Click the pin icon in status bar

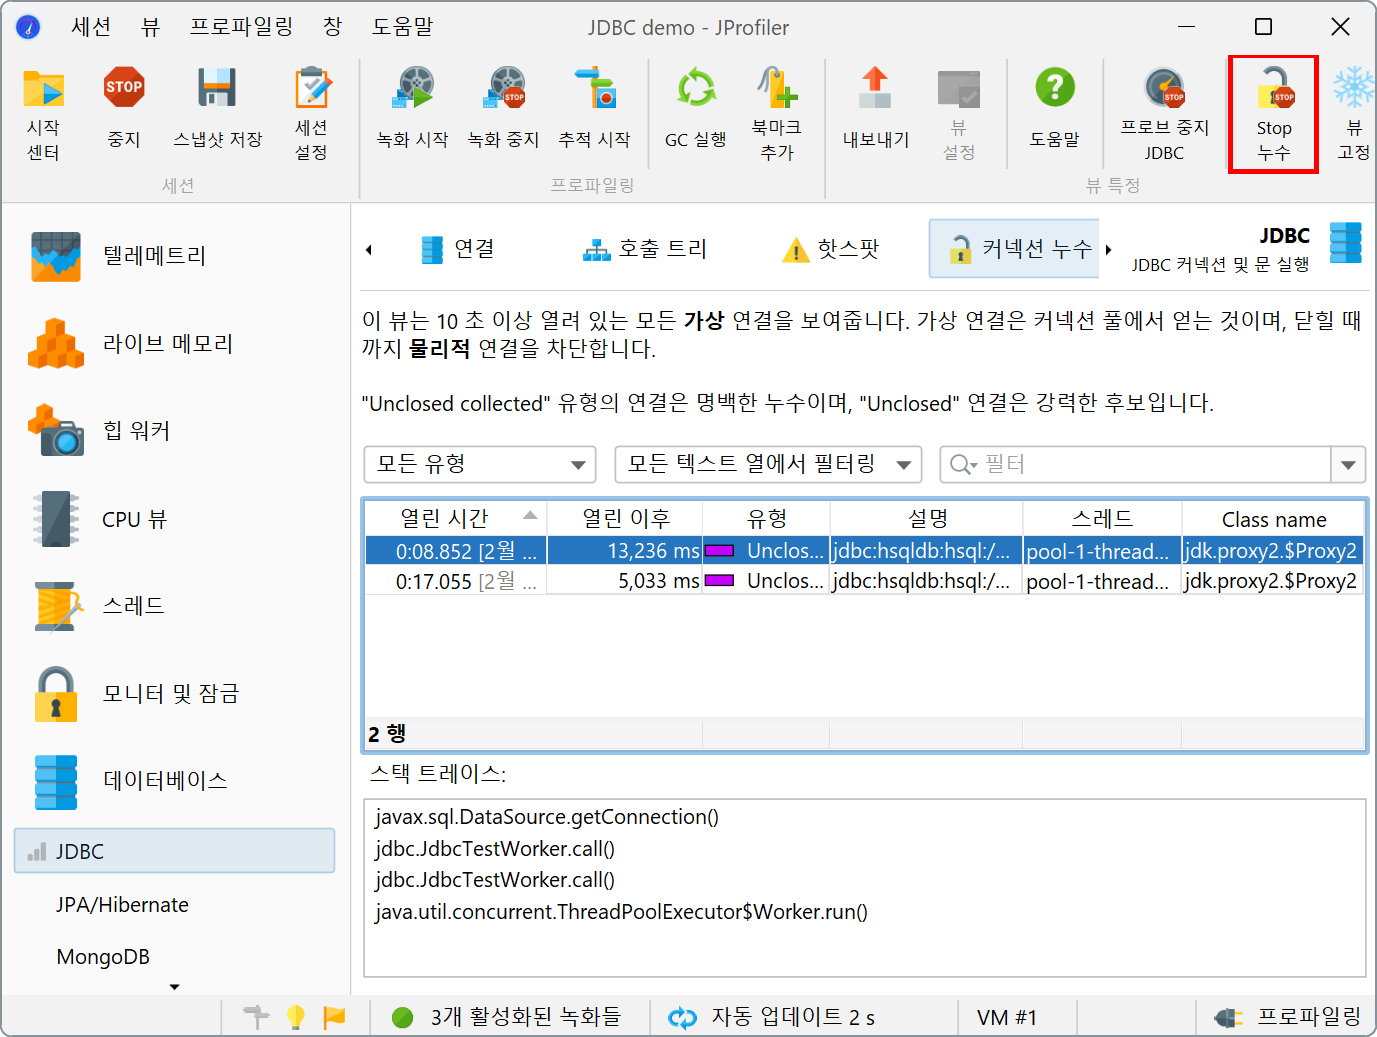[257, 1017]
